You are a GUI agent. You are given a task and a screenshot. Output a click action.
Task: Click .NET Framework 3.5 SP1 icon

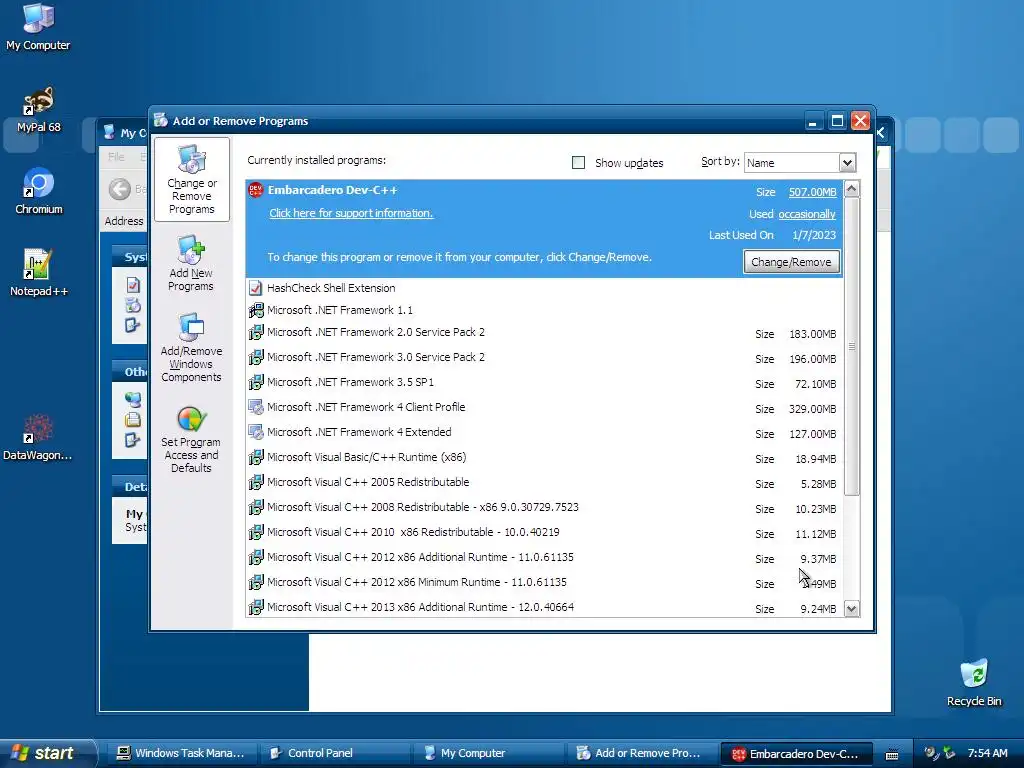pyautogui.click(x=255, y=382)
